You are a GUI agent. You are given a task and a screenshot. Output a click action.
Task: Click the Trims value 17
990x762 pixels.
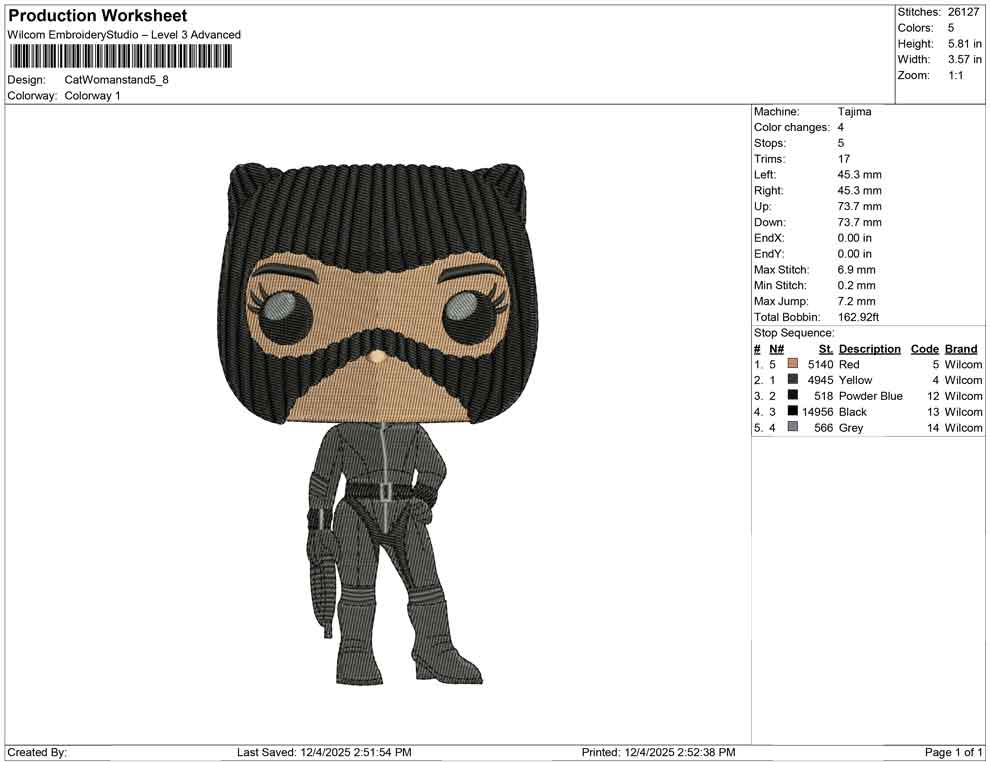click(844, 159)
